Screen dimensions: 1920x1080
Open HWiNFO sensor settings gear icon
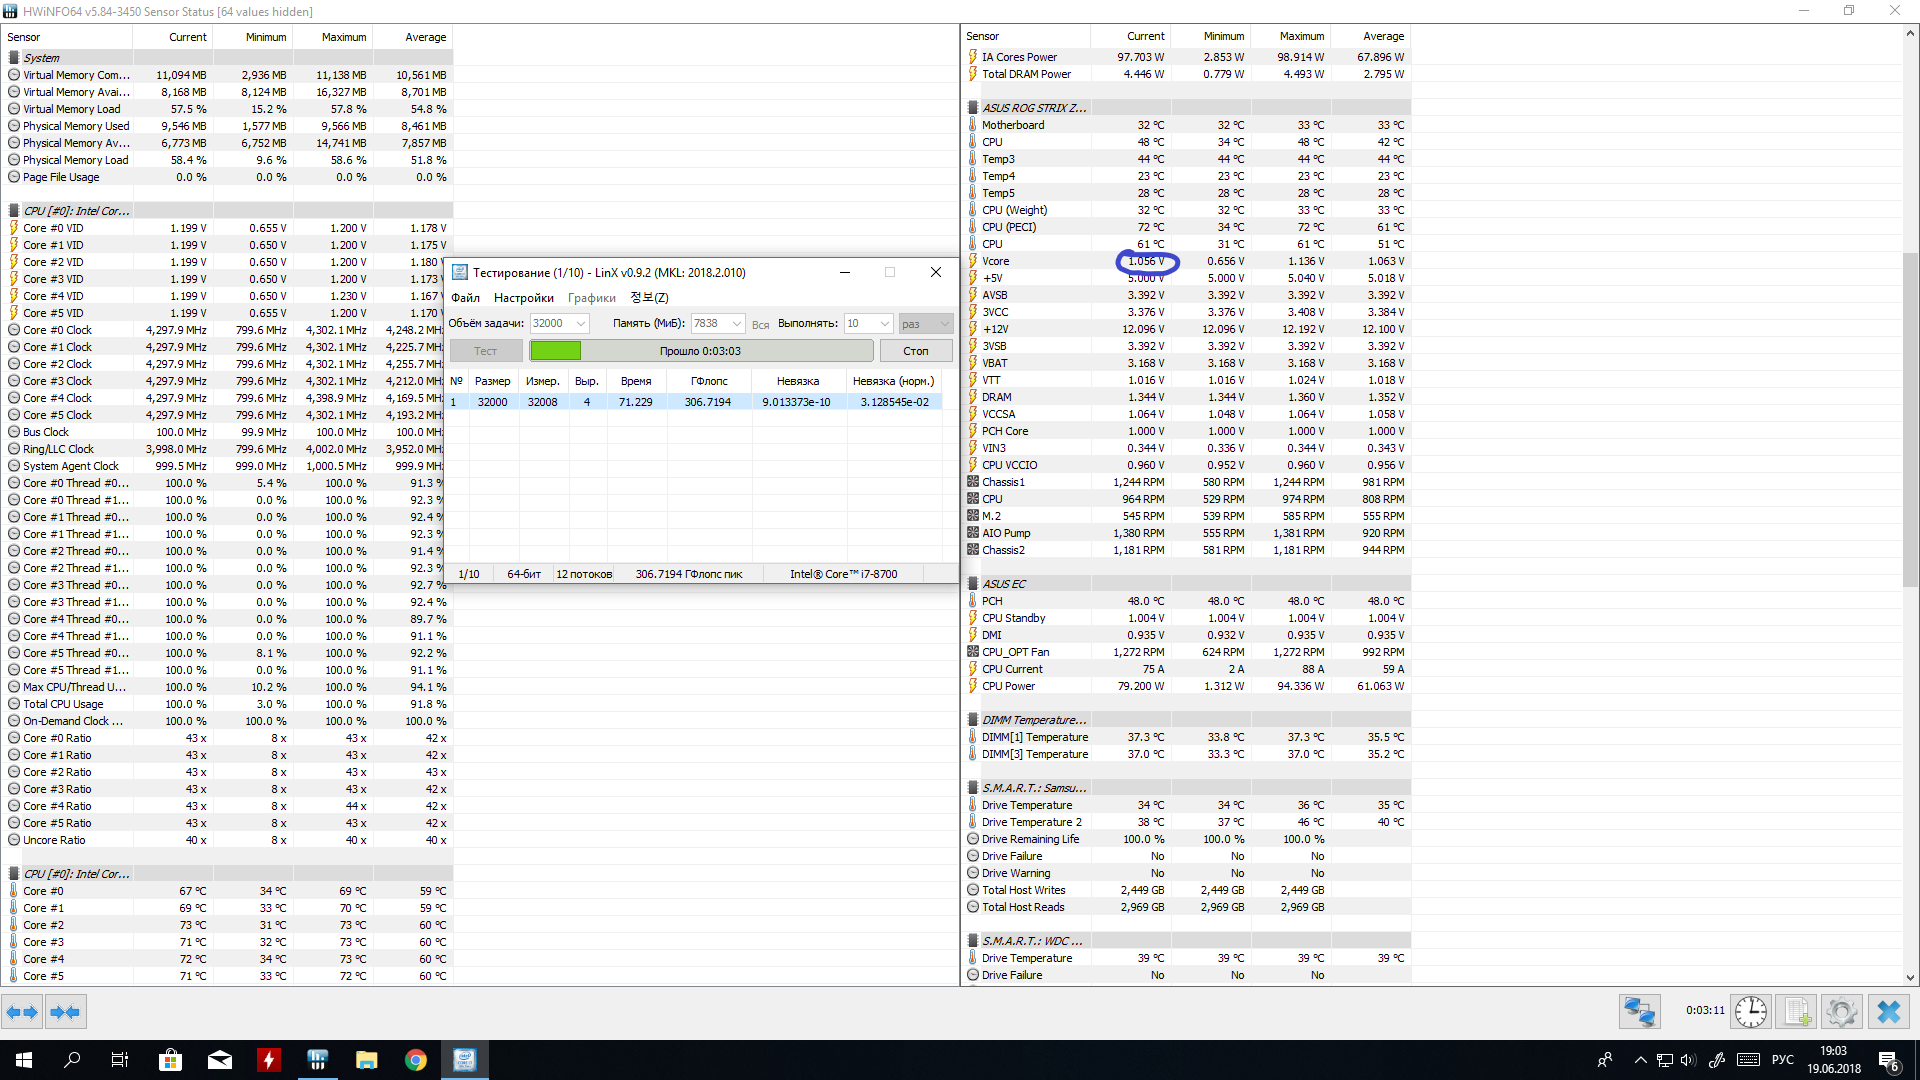point(1841,1012)
